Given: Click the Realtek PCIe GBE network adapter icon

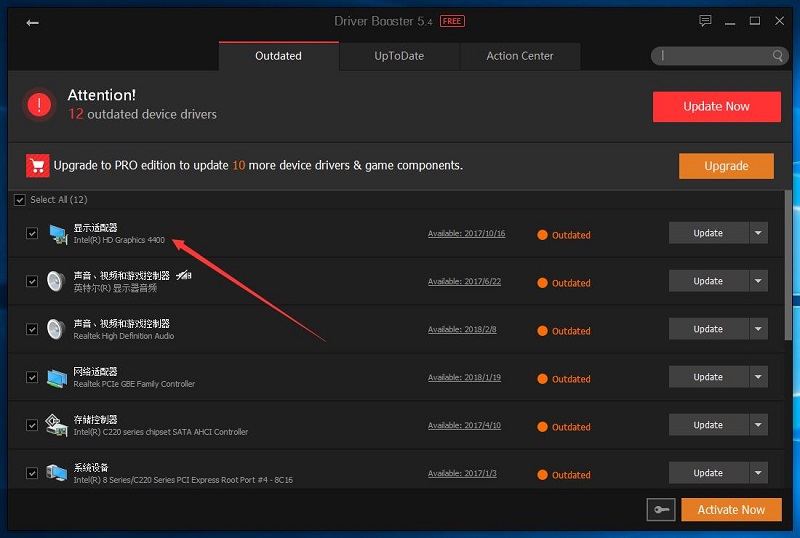Looking at the screenshot, I should 57,378.
